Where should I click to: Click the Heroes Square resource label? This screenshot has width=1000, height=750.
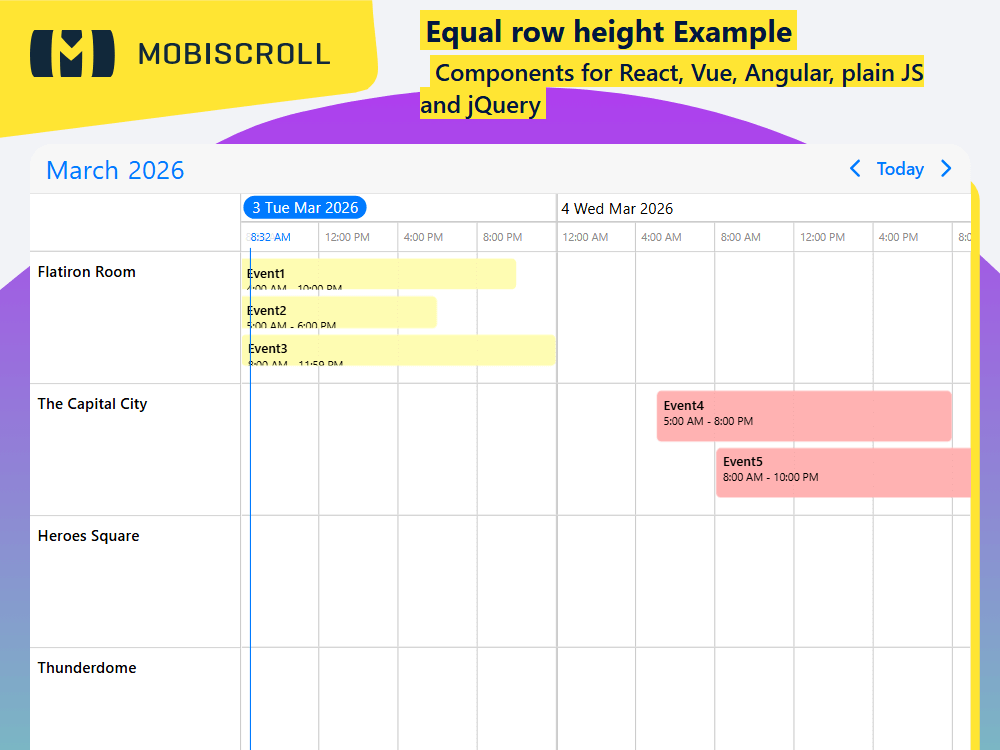tap(87, 535)
